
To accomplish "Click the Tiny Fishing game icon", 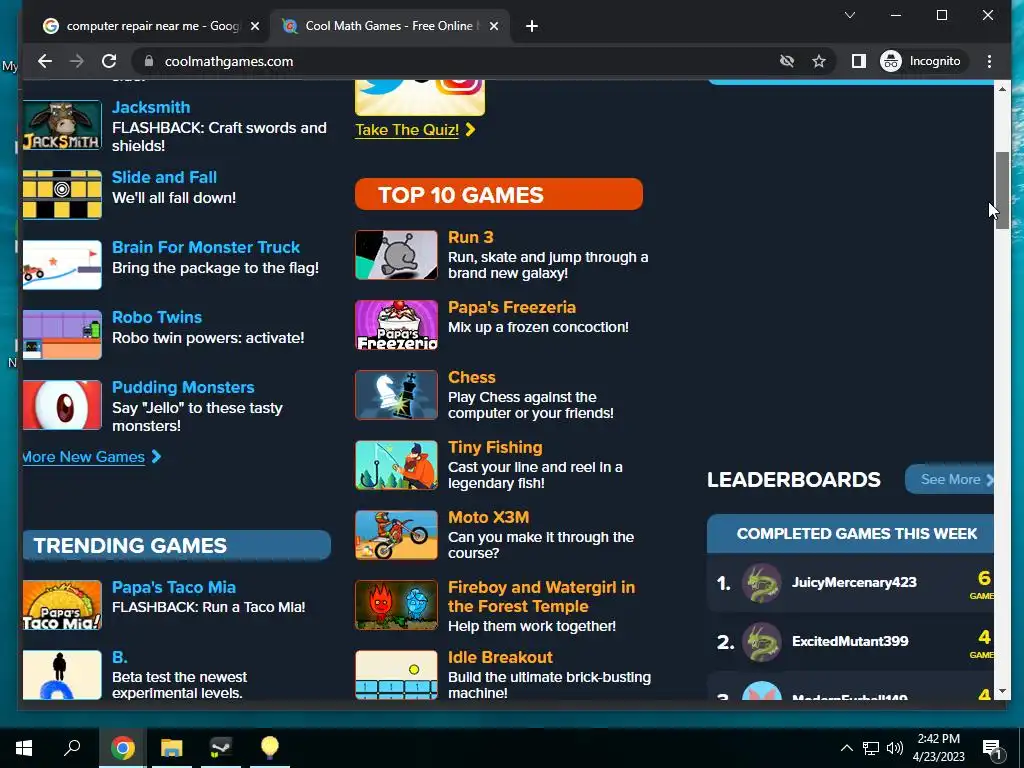I will (396, 464).
